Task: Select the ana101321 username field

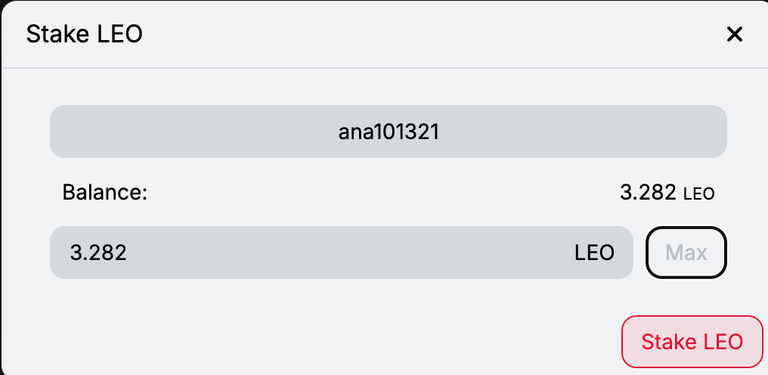Action: point(388,132)
